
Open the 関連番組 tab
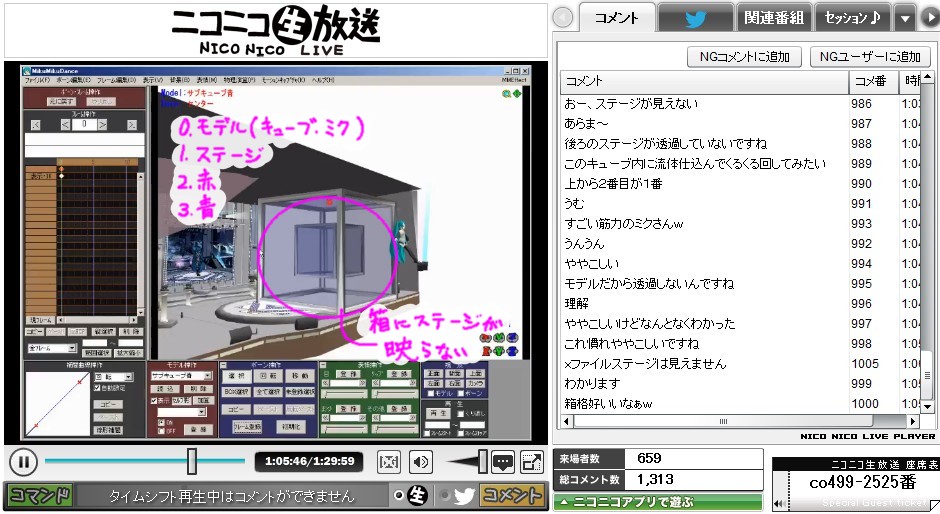click(774, 19)
